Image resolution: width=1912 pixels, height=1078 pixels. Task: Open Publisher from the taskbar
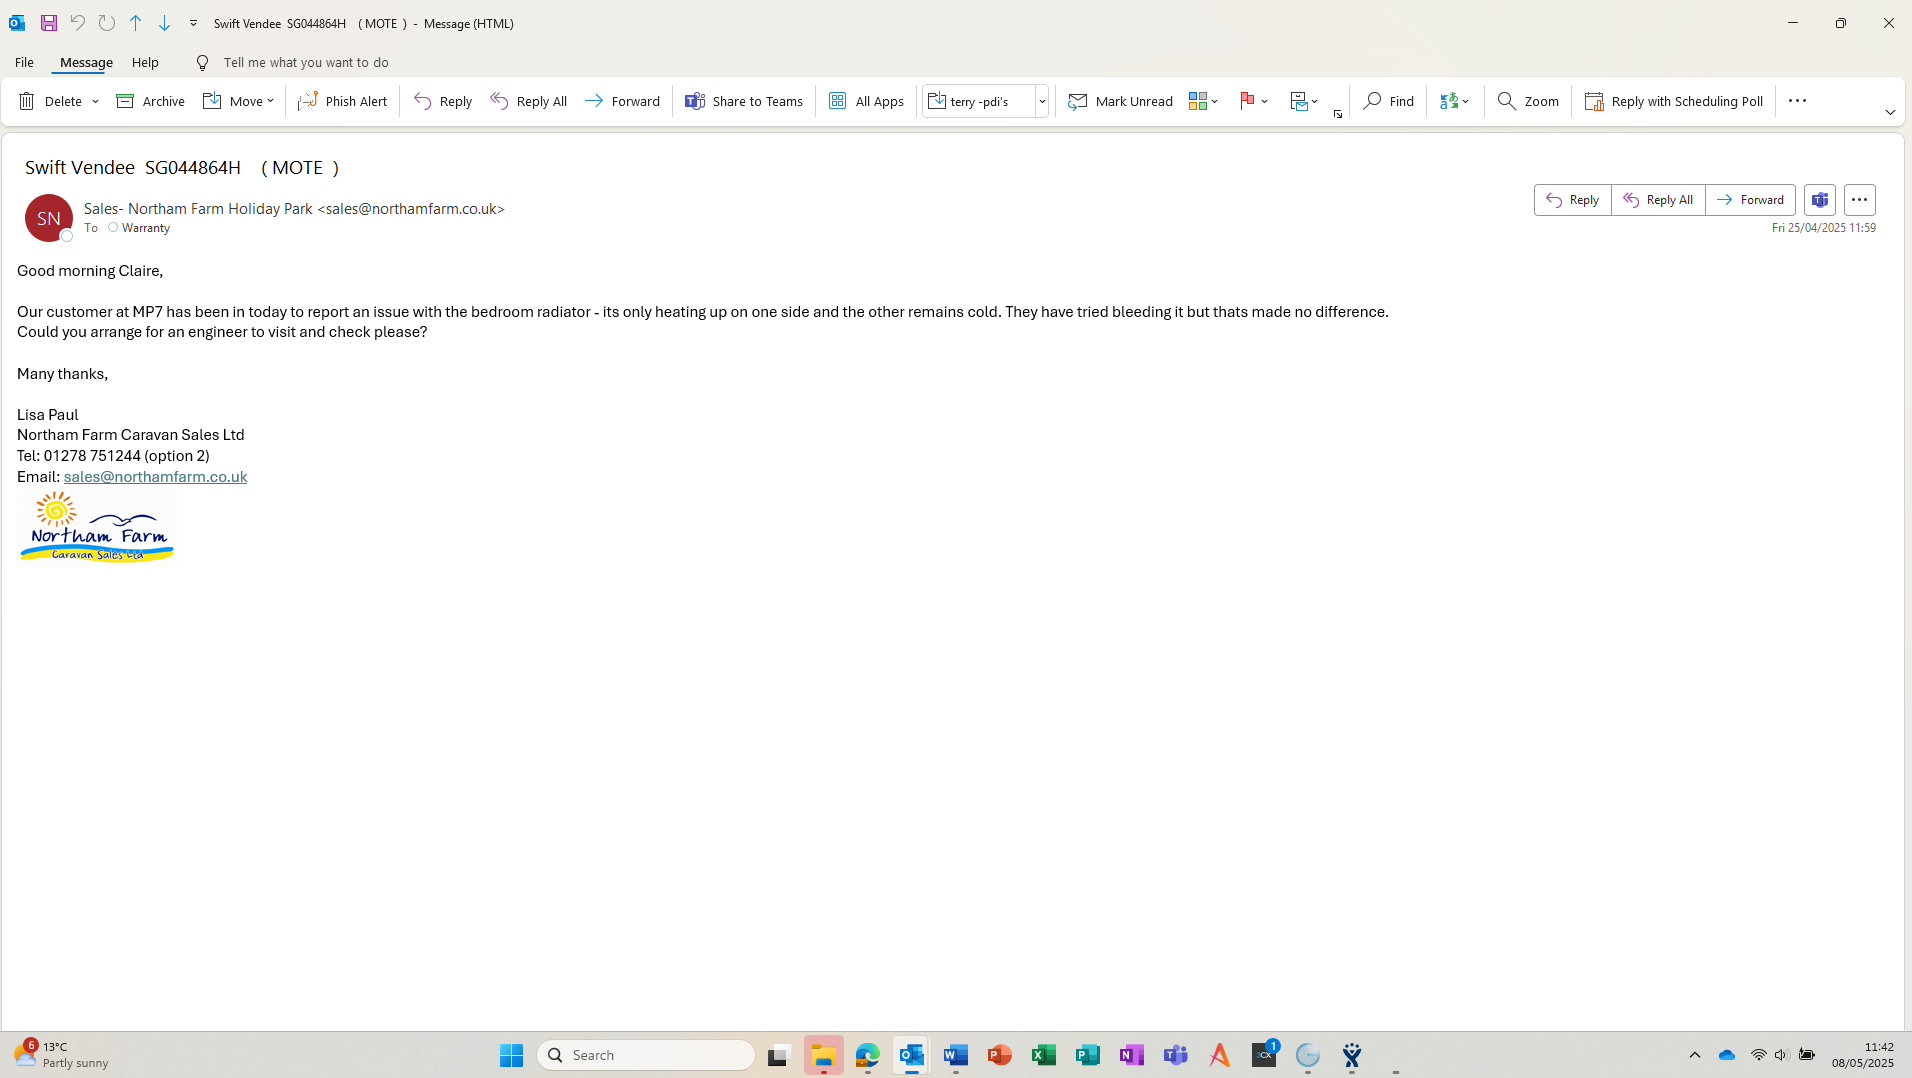pyautogui.click(x=1087, y=1055)
